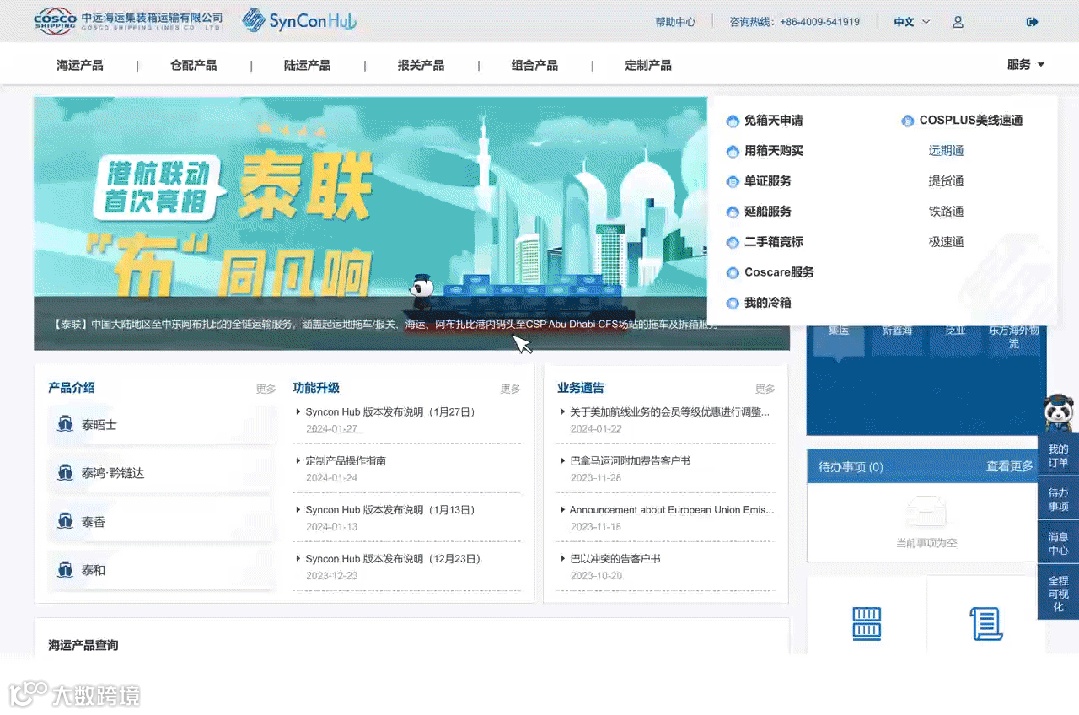Open 我的订单 side button
The width and height of the screenshot is (1079, 715).
point(1058,456)
